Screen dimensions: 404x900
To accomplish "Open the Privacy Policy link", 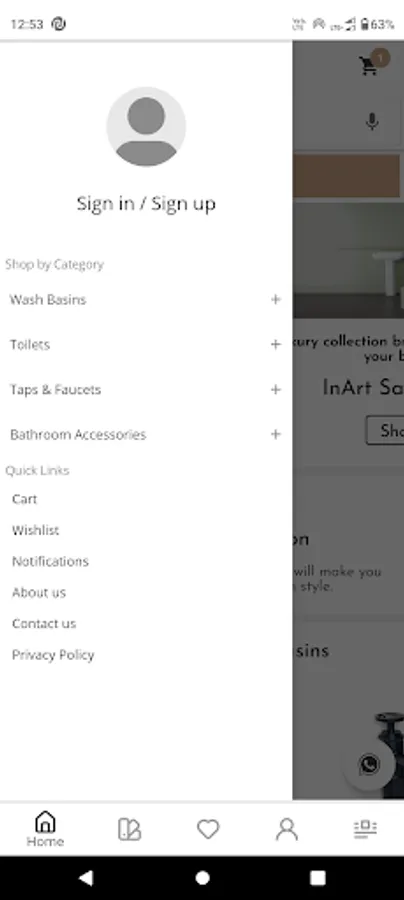I will pyautogui.click(x=53, y=655).
